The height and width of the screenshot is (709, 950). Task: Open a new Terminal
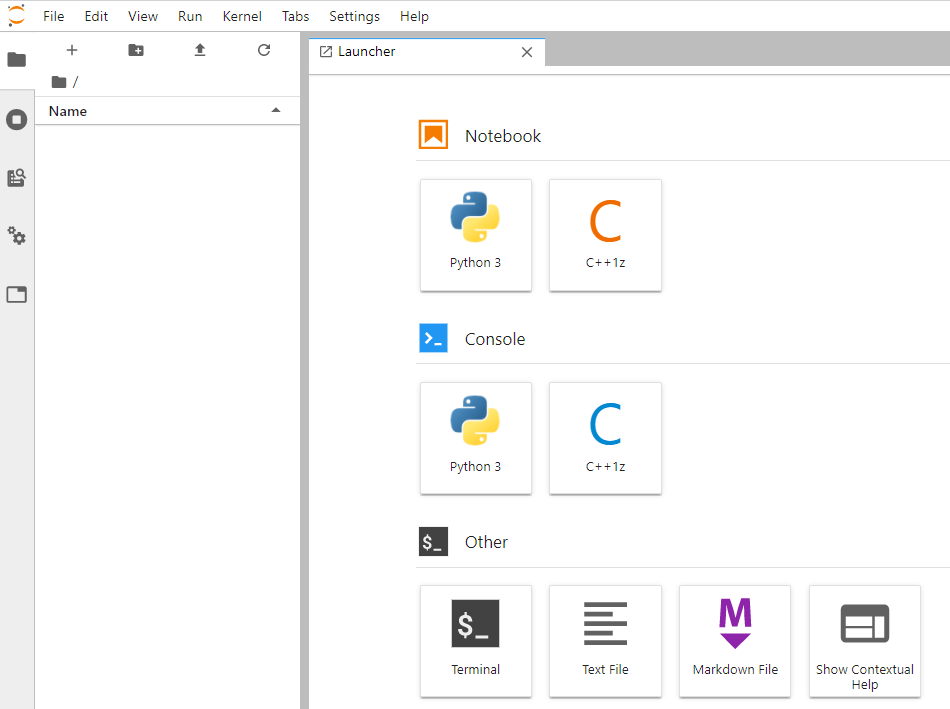tap(476, 641)
